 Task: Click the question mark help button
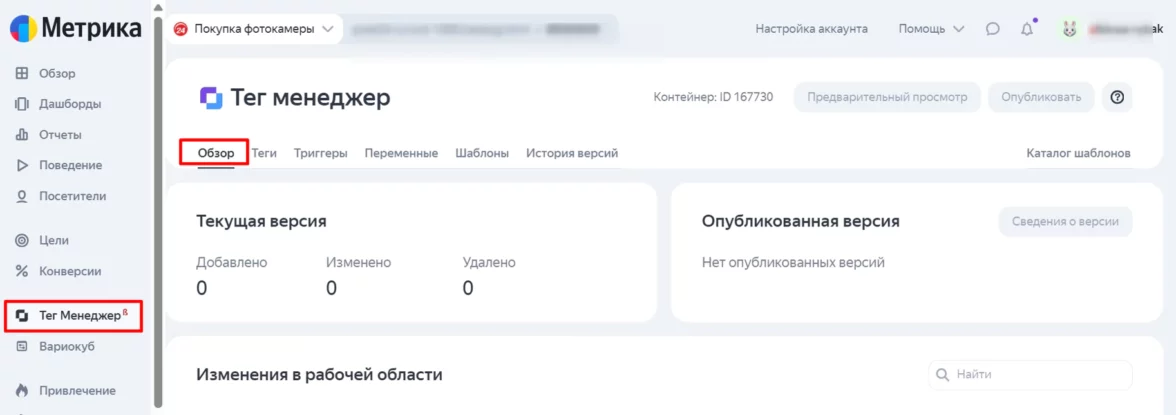pos(1117,97)
